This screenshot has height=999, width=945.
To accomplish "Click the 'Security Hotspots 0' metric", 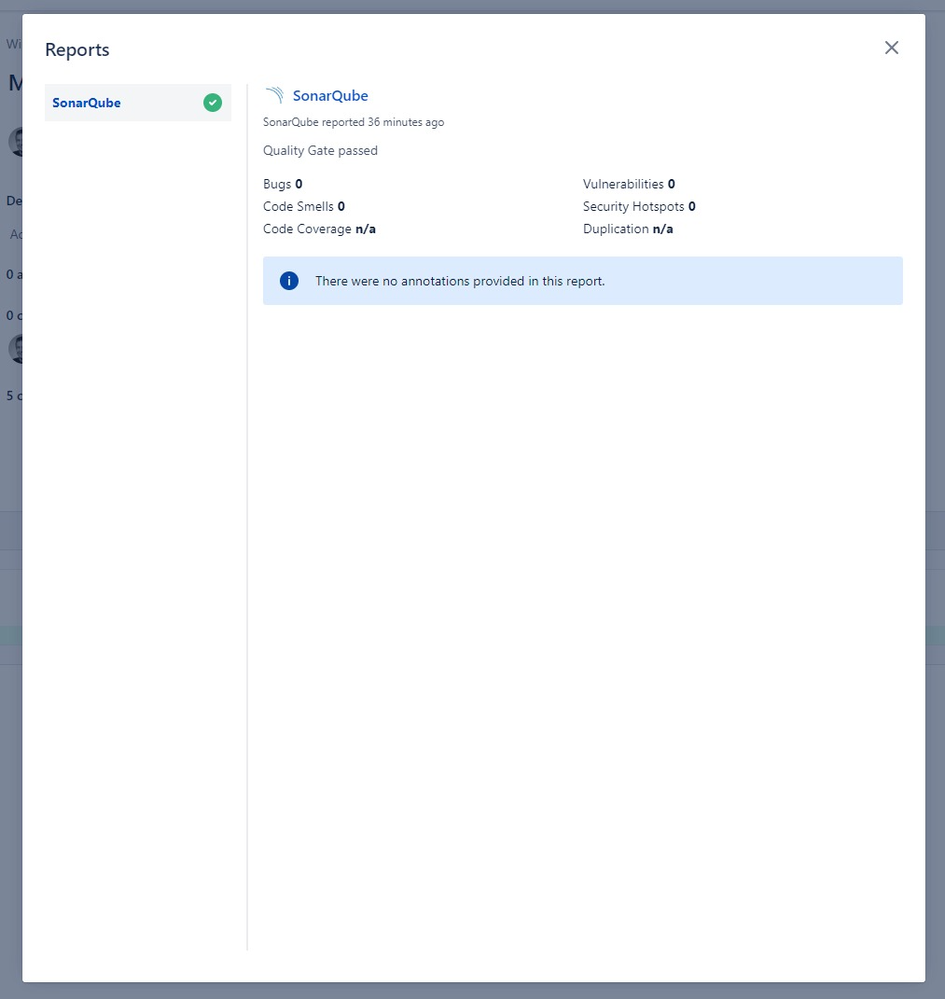I will (639, 206).
